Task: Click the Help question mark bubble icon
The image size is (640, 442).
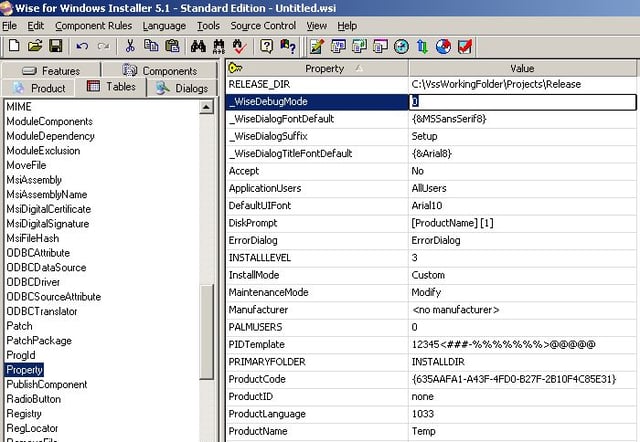Action: coord(266,46)
